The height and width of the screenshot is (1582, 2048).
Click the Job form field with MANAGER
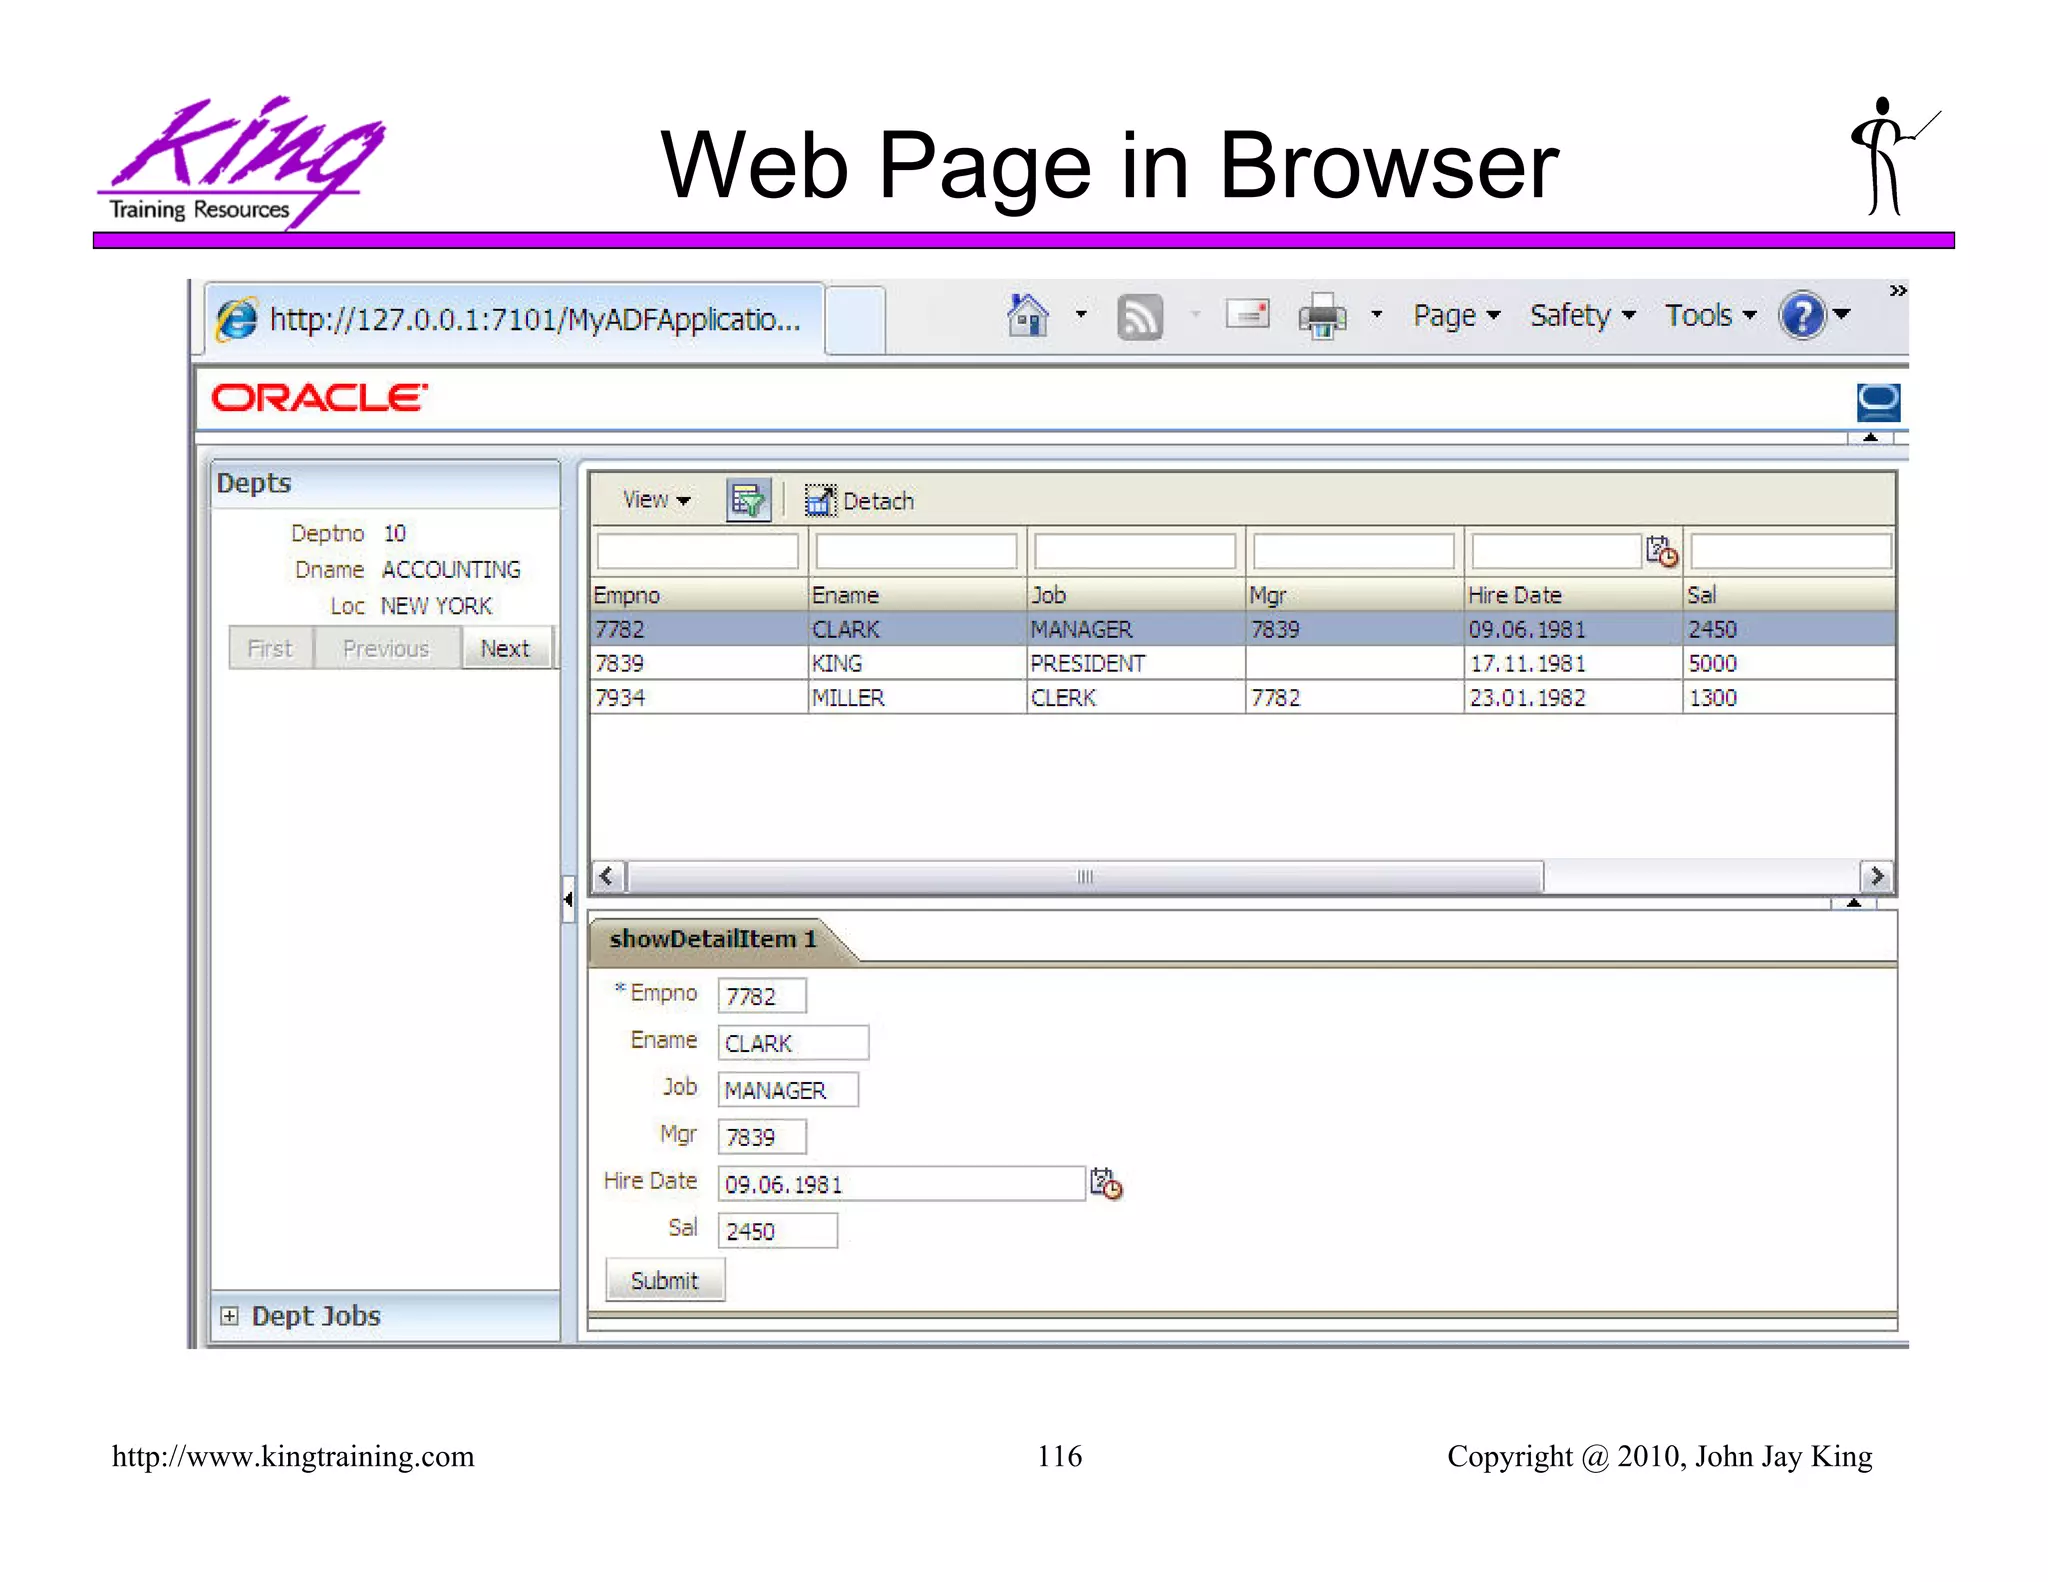(x=788, y=1090)
